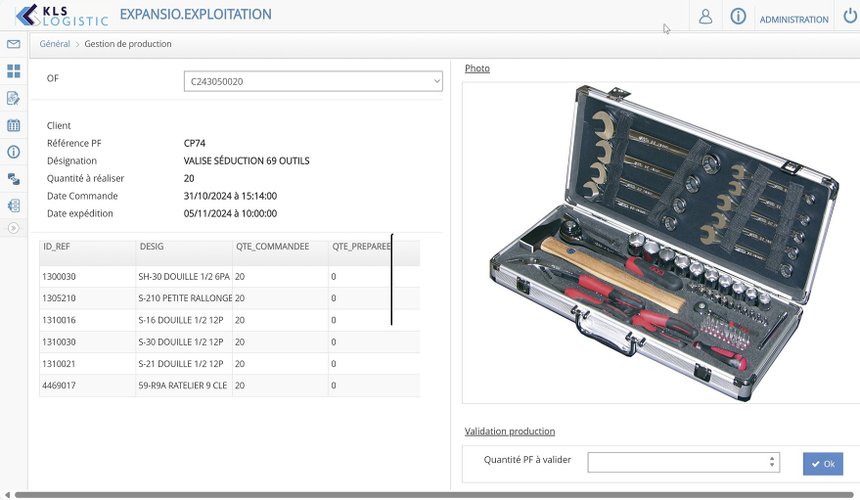Click the KLS Logistic logo

click(x=61, y=15)
